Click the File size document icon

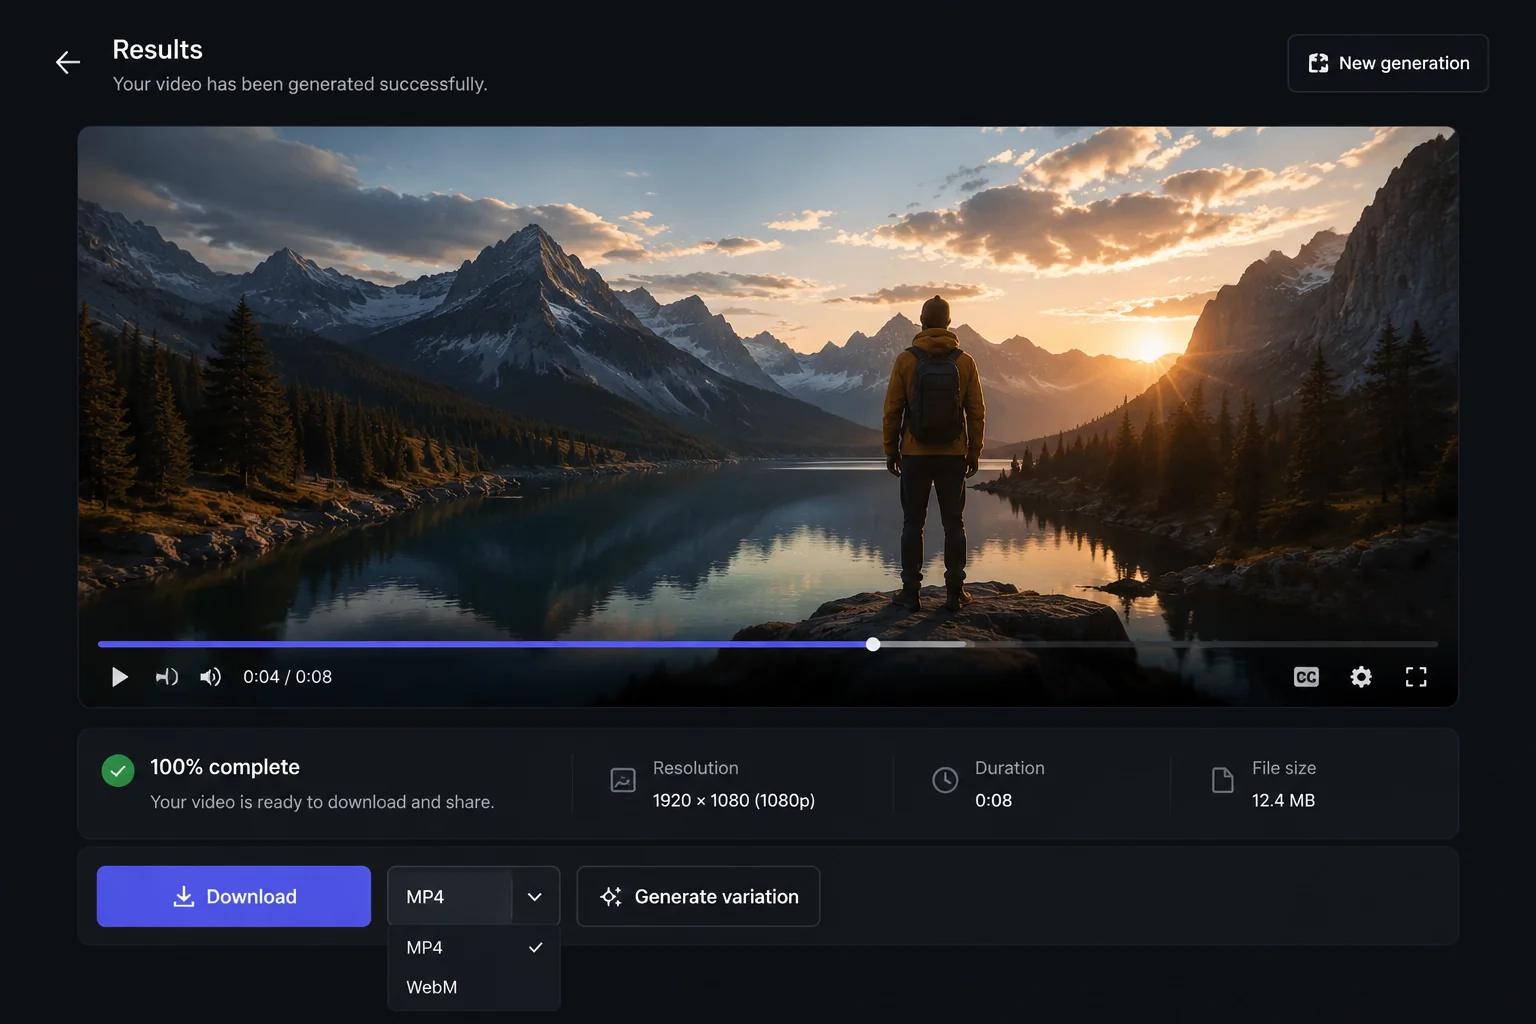click(1222, 780)
